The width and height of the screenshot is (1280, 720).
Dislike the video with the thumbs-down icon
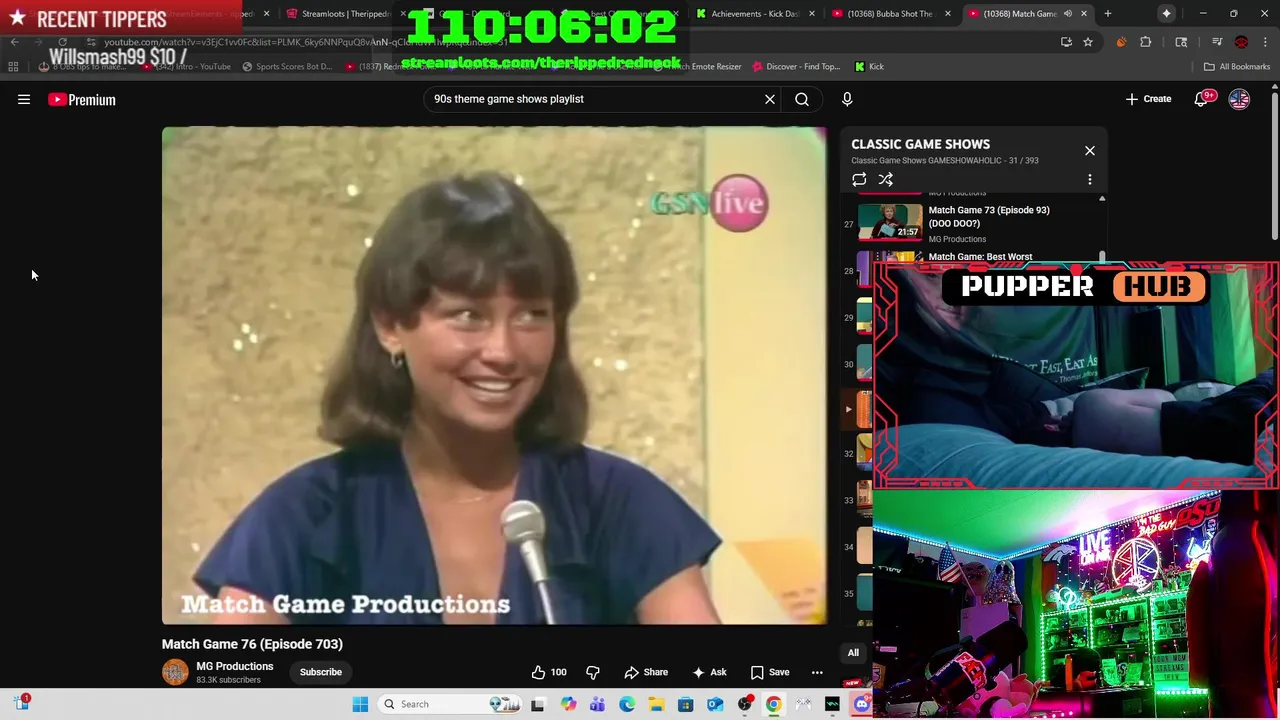point(593,672)
